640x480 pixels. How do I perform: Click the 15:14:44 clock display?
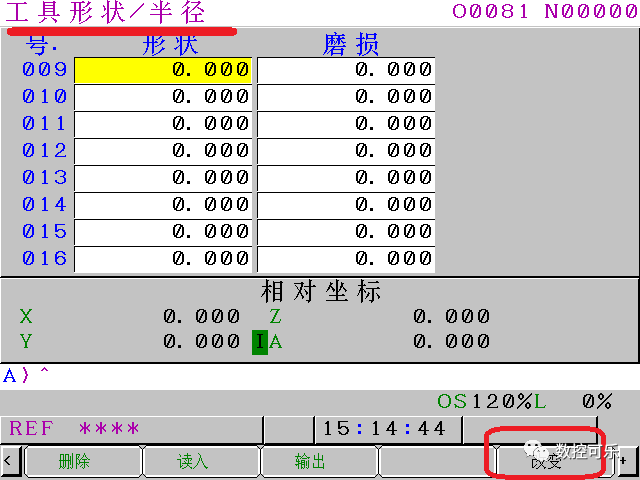[384, 429]
